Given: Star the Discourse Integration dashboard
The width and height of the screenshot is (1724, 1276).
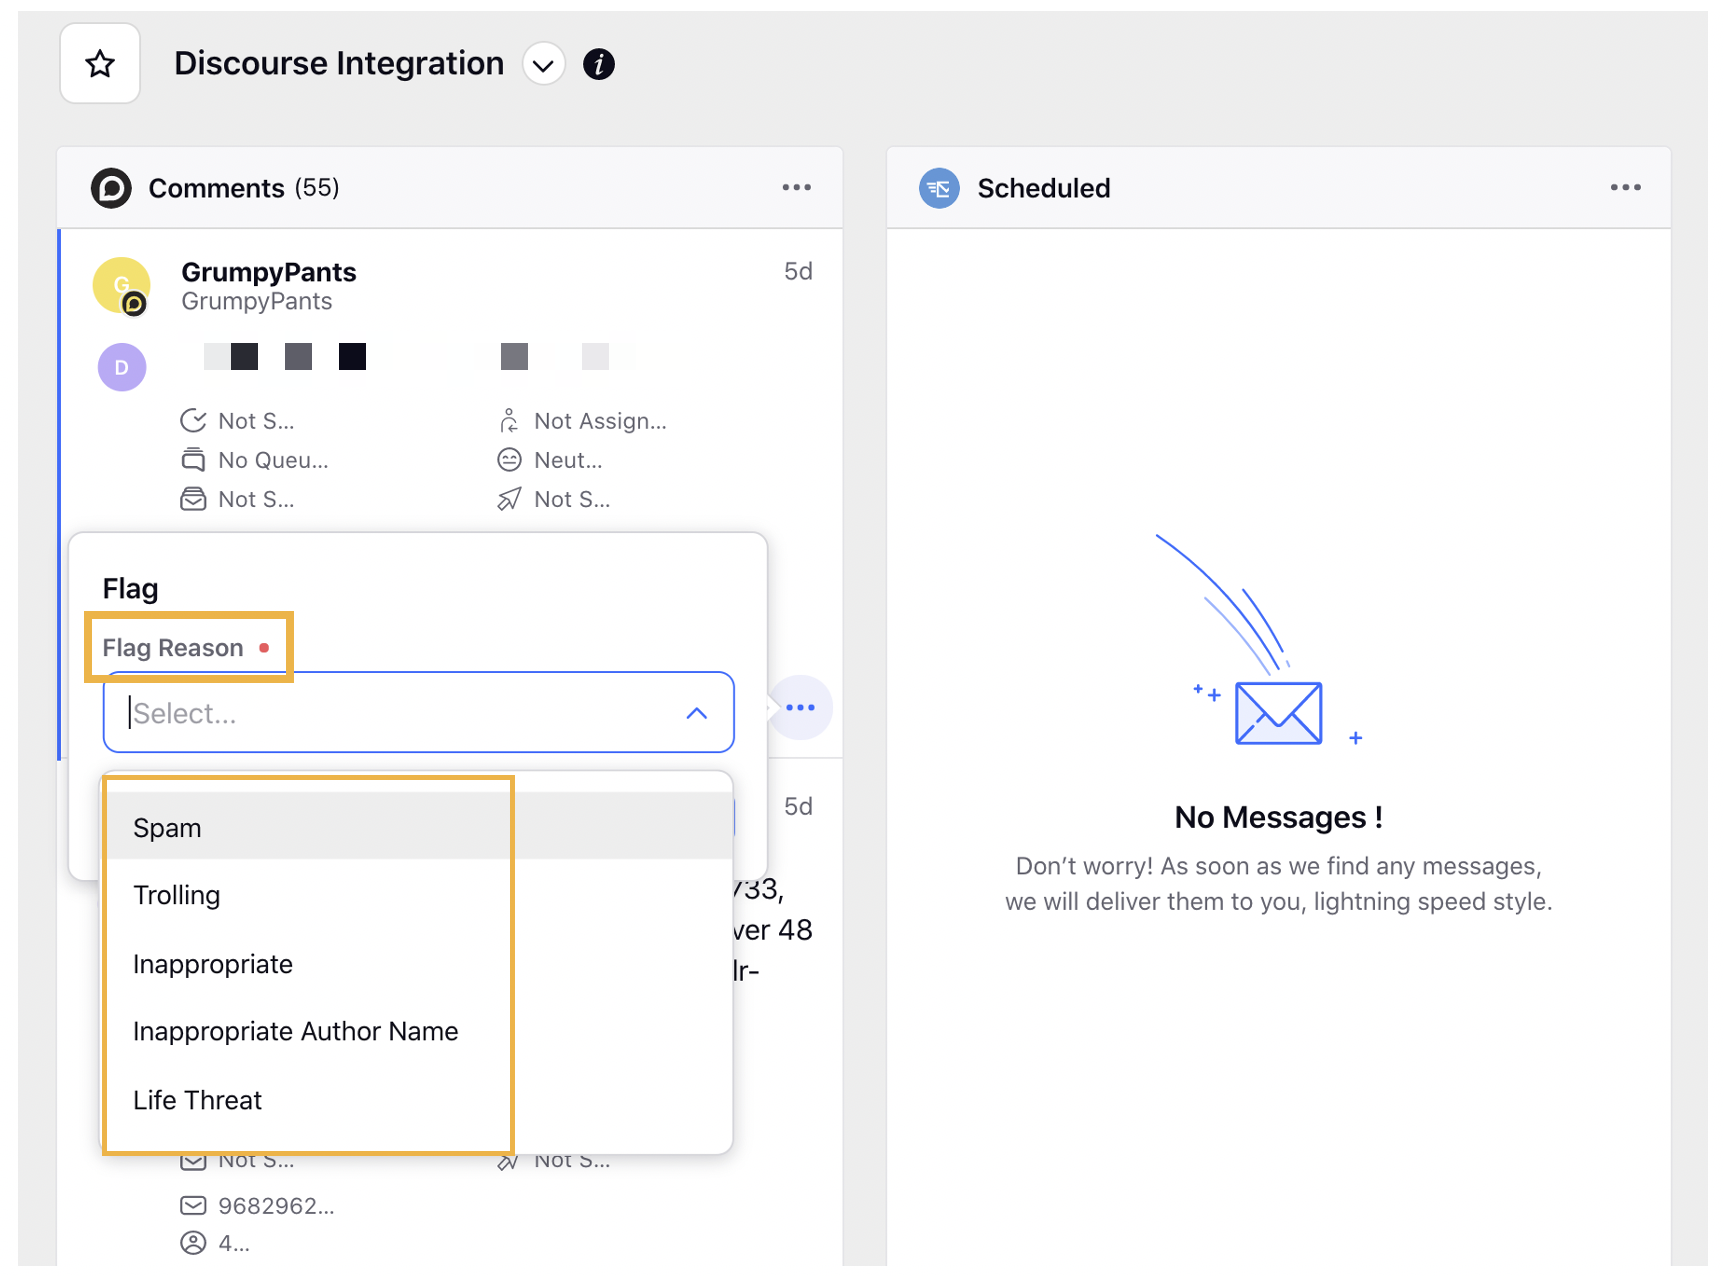Looking at the screenshot, I should 100,64.
